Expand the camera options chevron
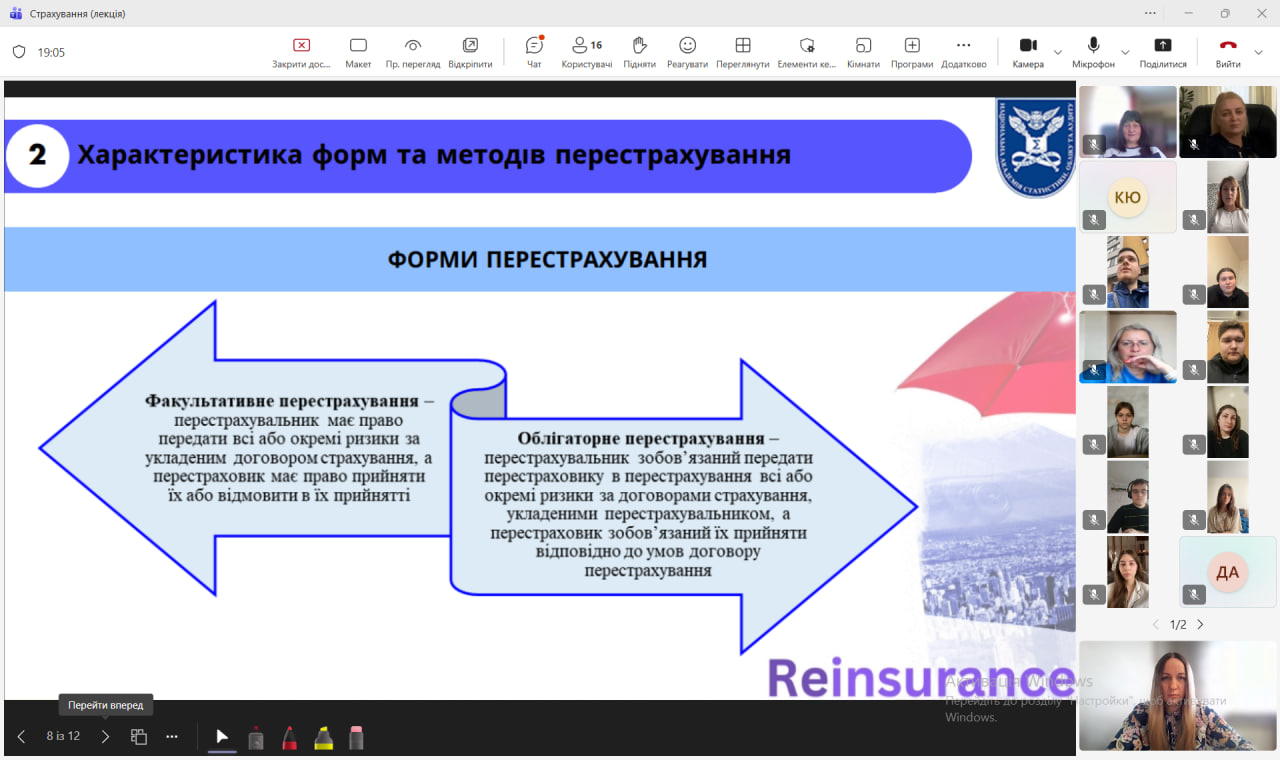Image resolution: width=1280 pixels, height=760 pixels. pyautogui.click(x=1058, y=52)
